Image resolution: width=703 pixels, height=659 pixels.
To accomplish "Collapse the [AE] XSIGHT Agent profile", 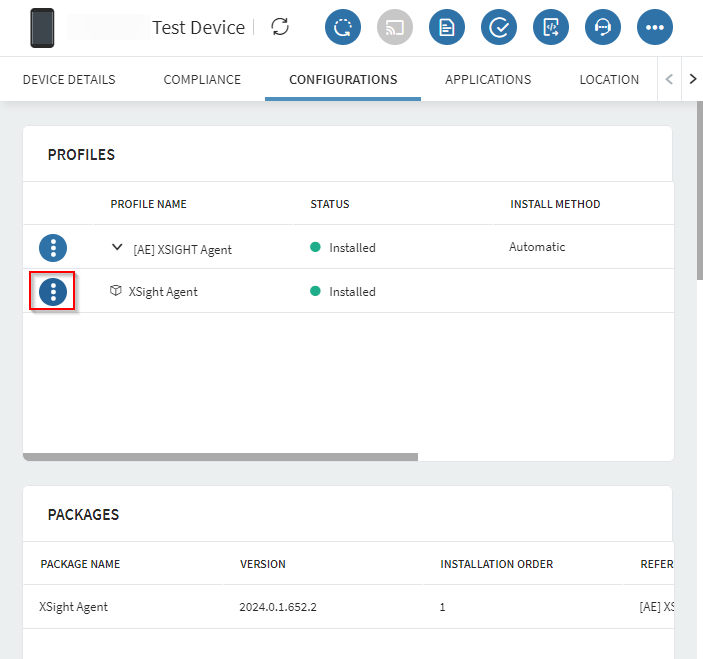I will (x=117, y=248).
